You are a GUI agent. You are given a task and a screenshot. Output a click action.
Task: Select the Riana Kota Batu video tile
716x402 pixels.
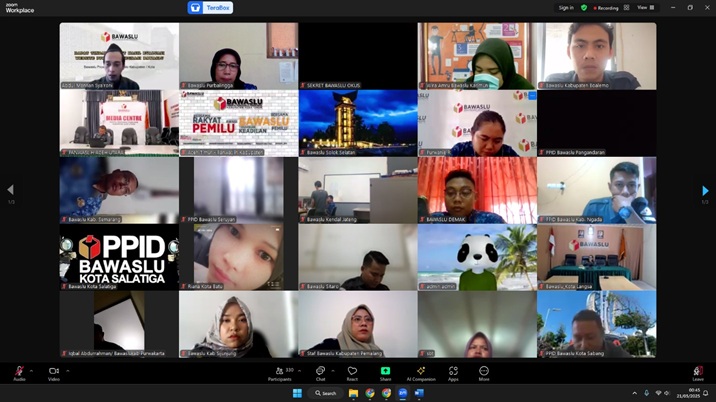238,257
